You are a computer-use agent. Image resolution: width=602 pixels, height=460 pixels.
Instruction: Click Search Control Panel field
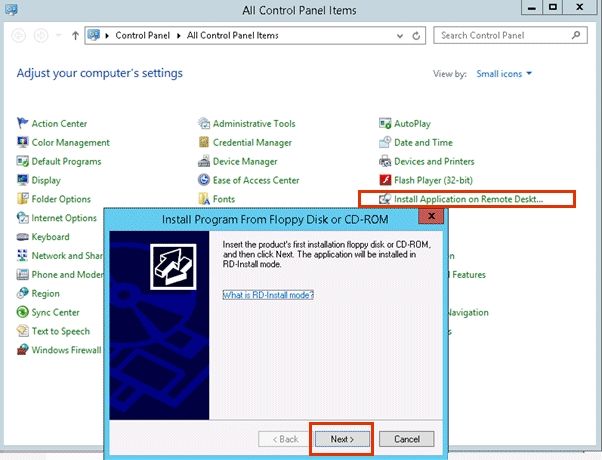point(510,35)
